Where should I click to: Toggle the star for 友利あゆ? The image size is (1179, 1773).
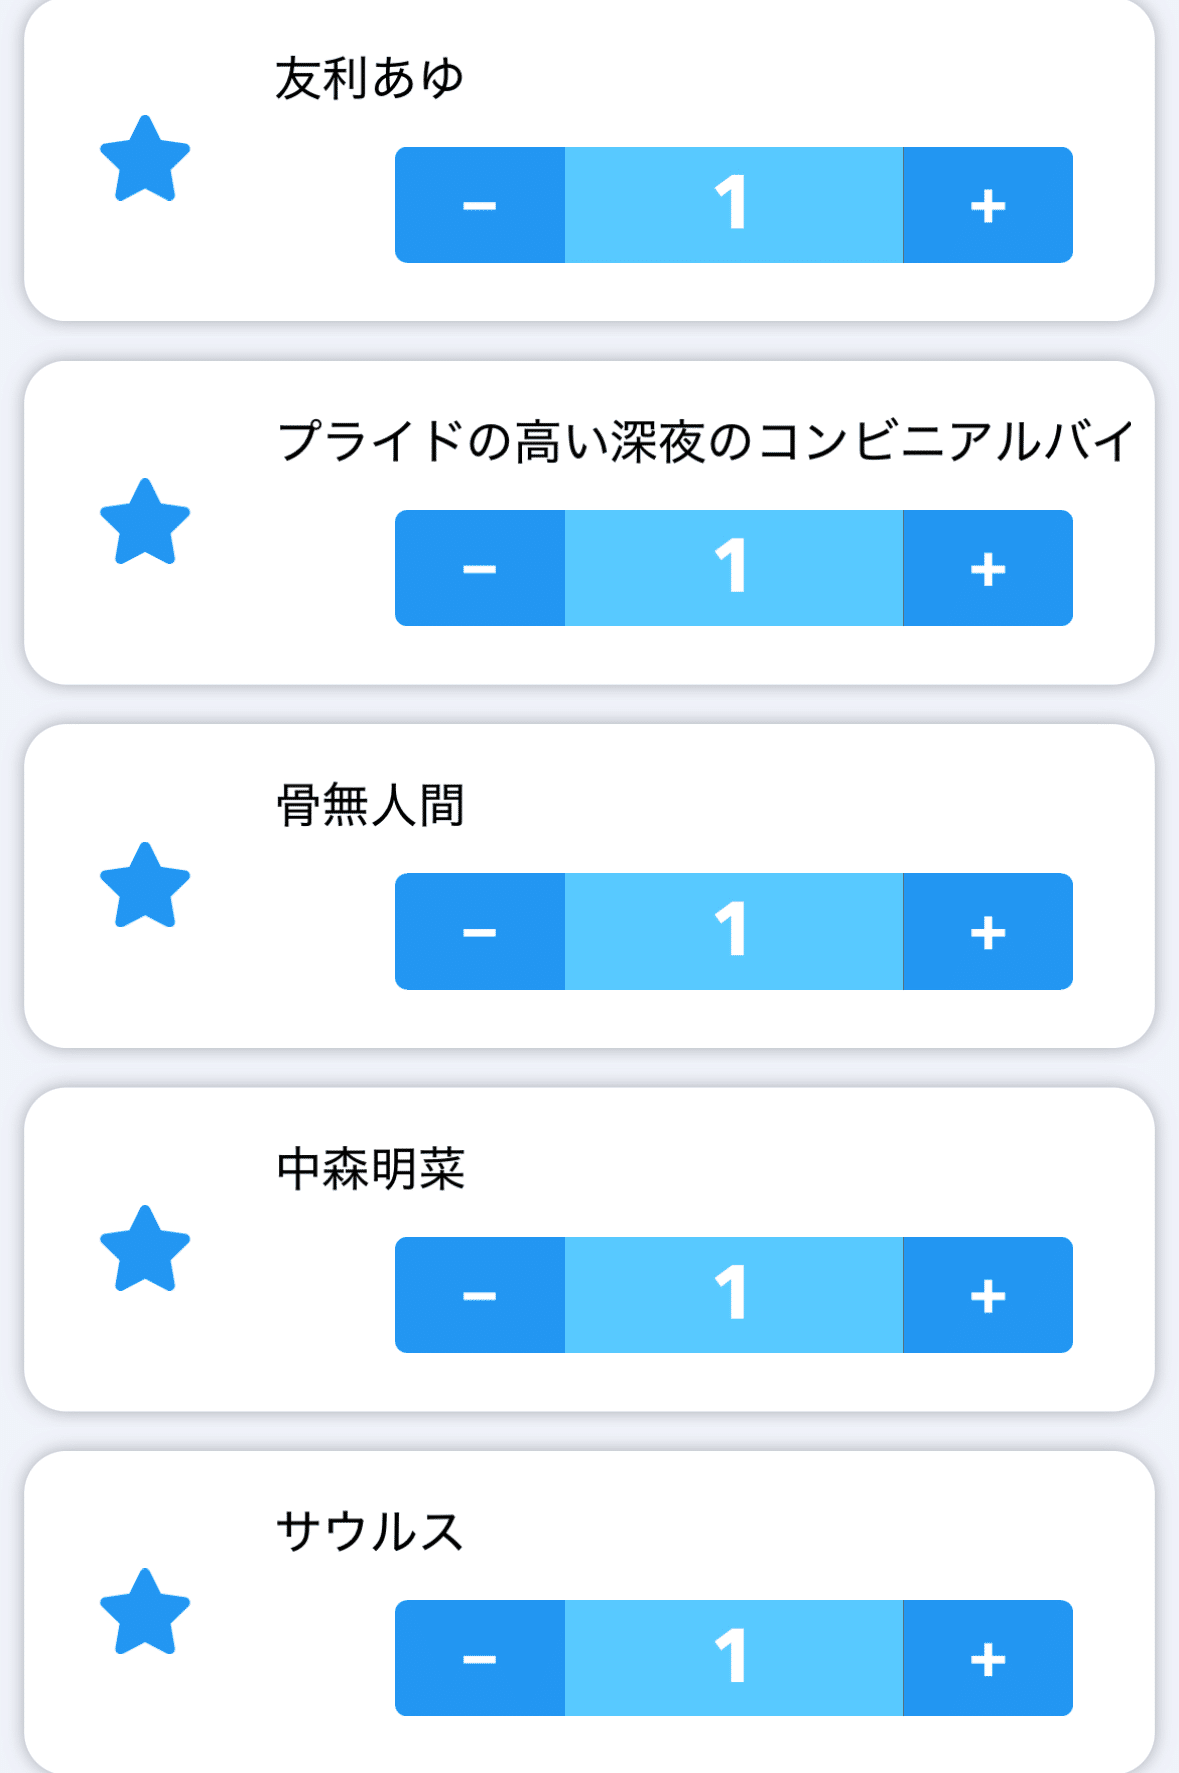pyautogui.click(x=145, y=160)
